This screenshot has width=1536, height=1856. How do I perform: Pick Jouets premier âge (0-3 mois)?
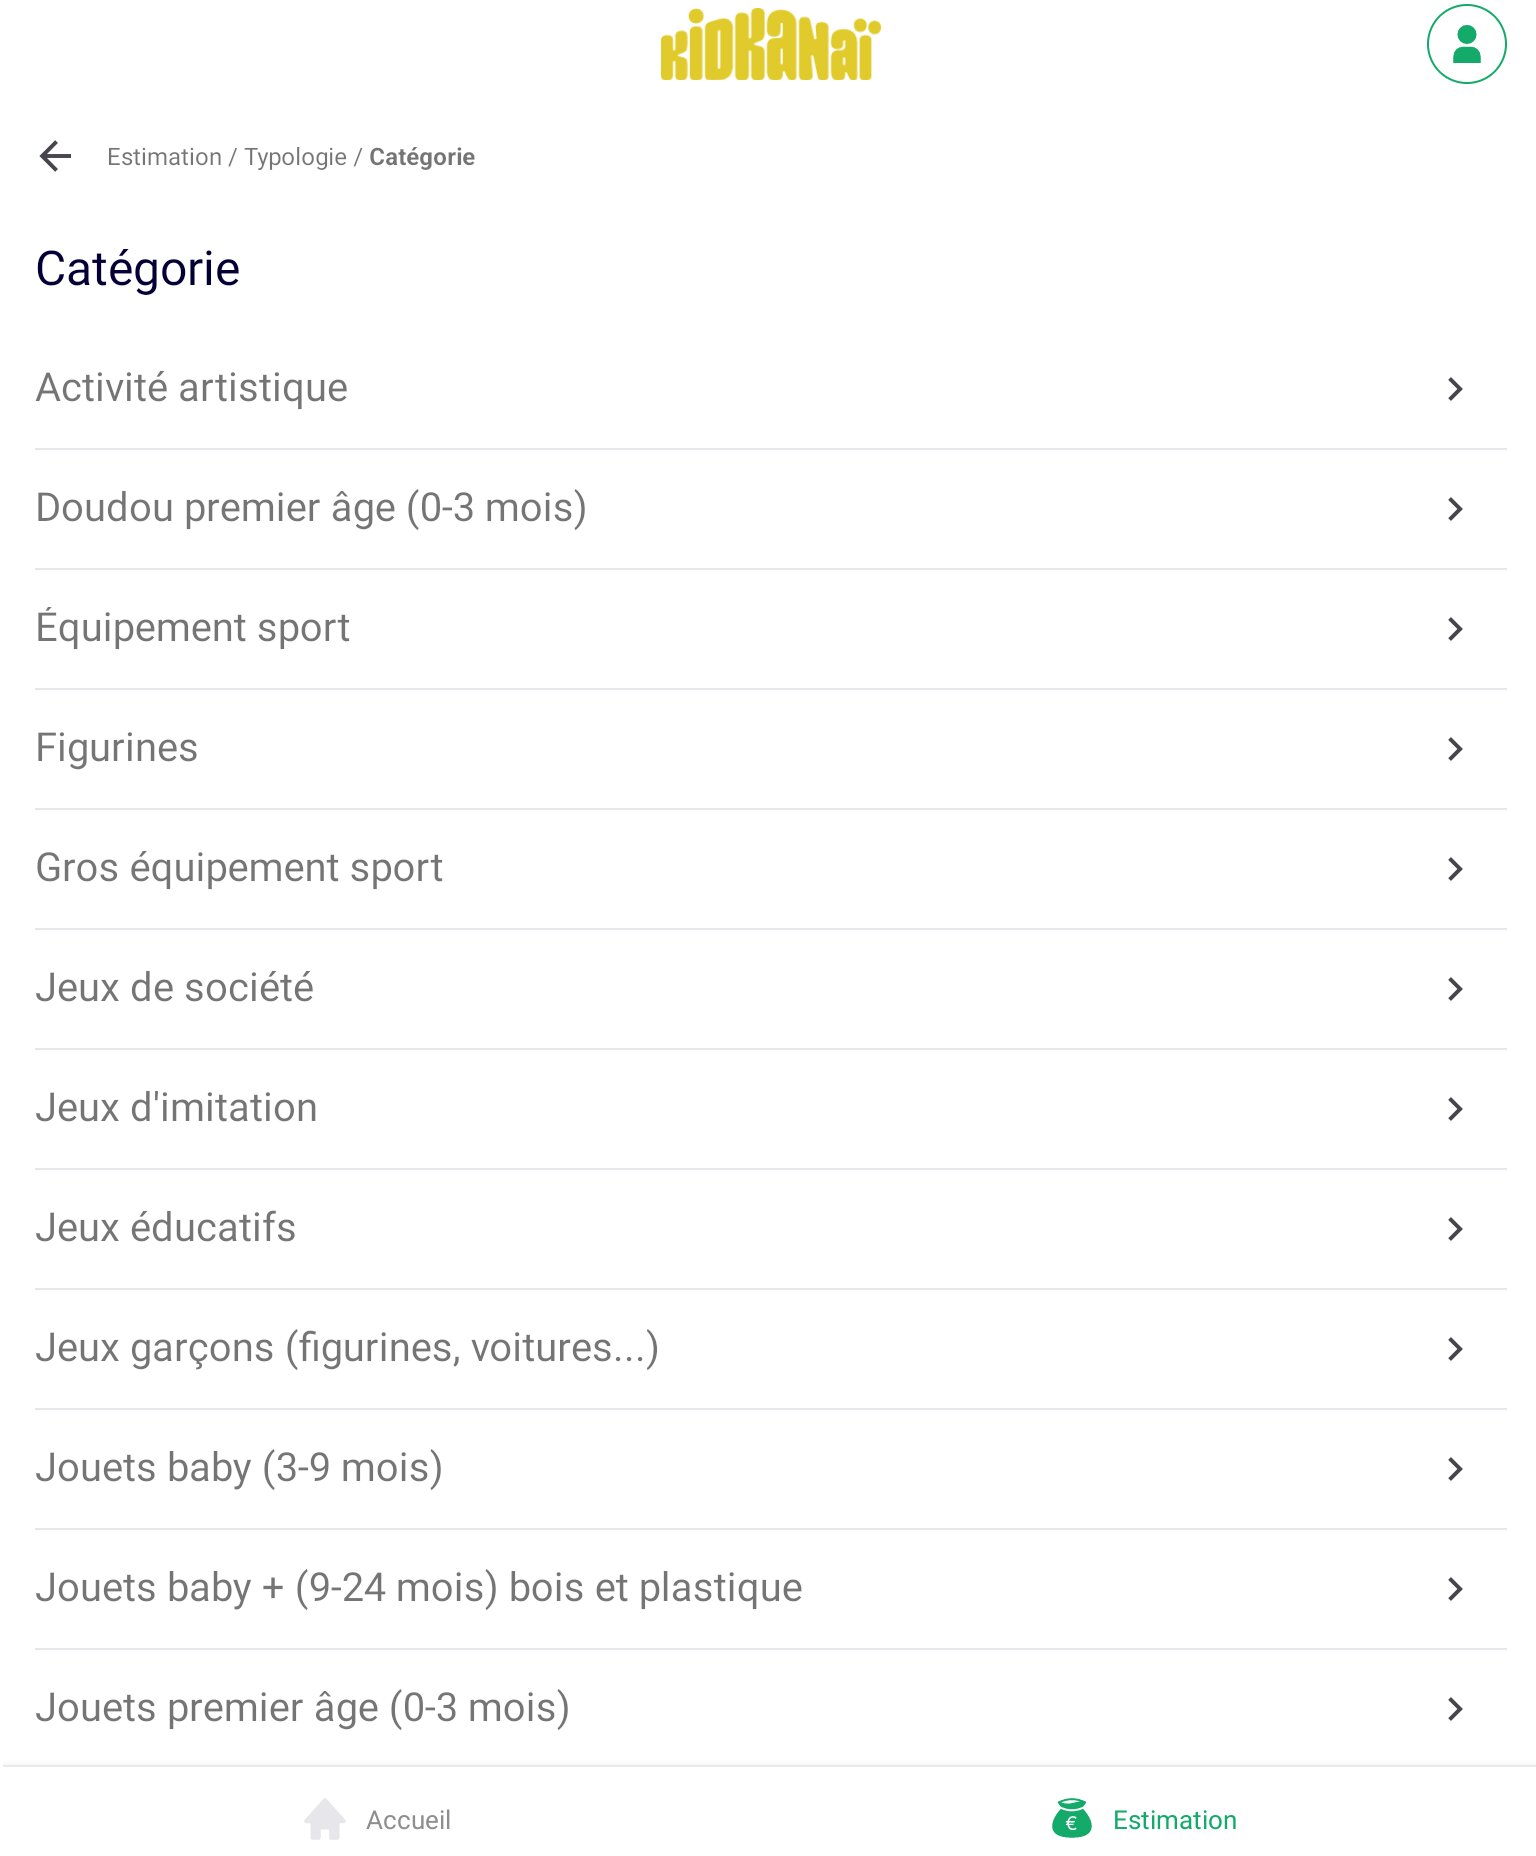[x=302, y=1708]
